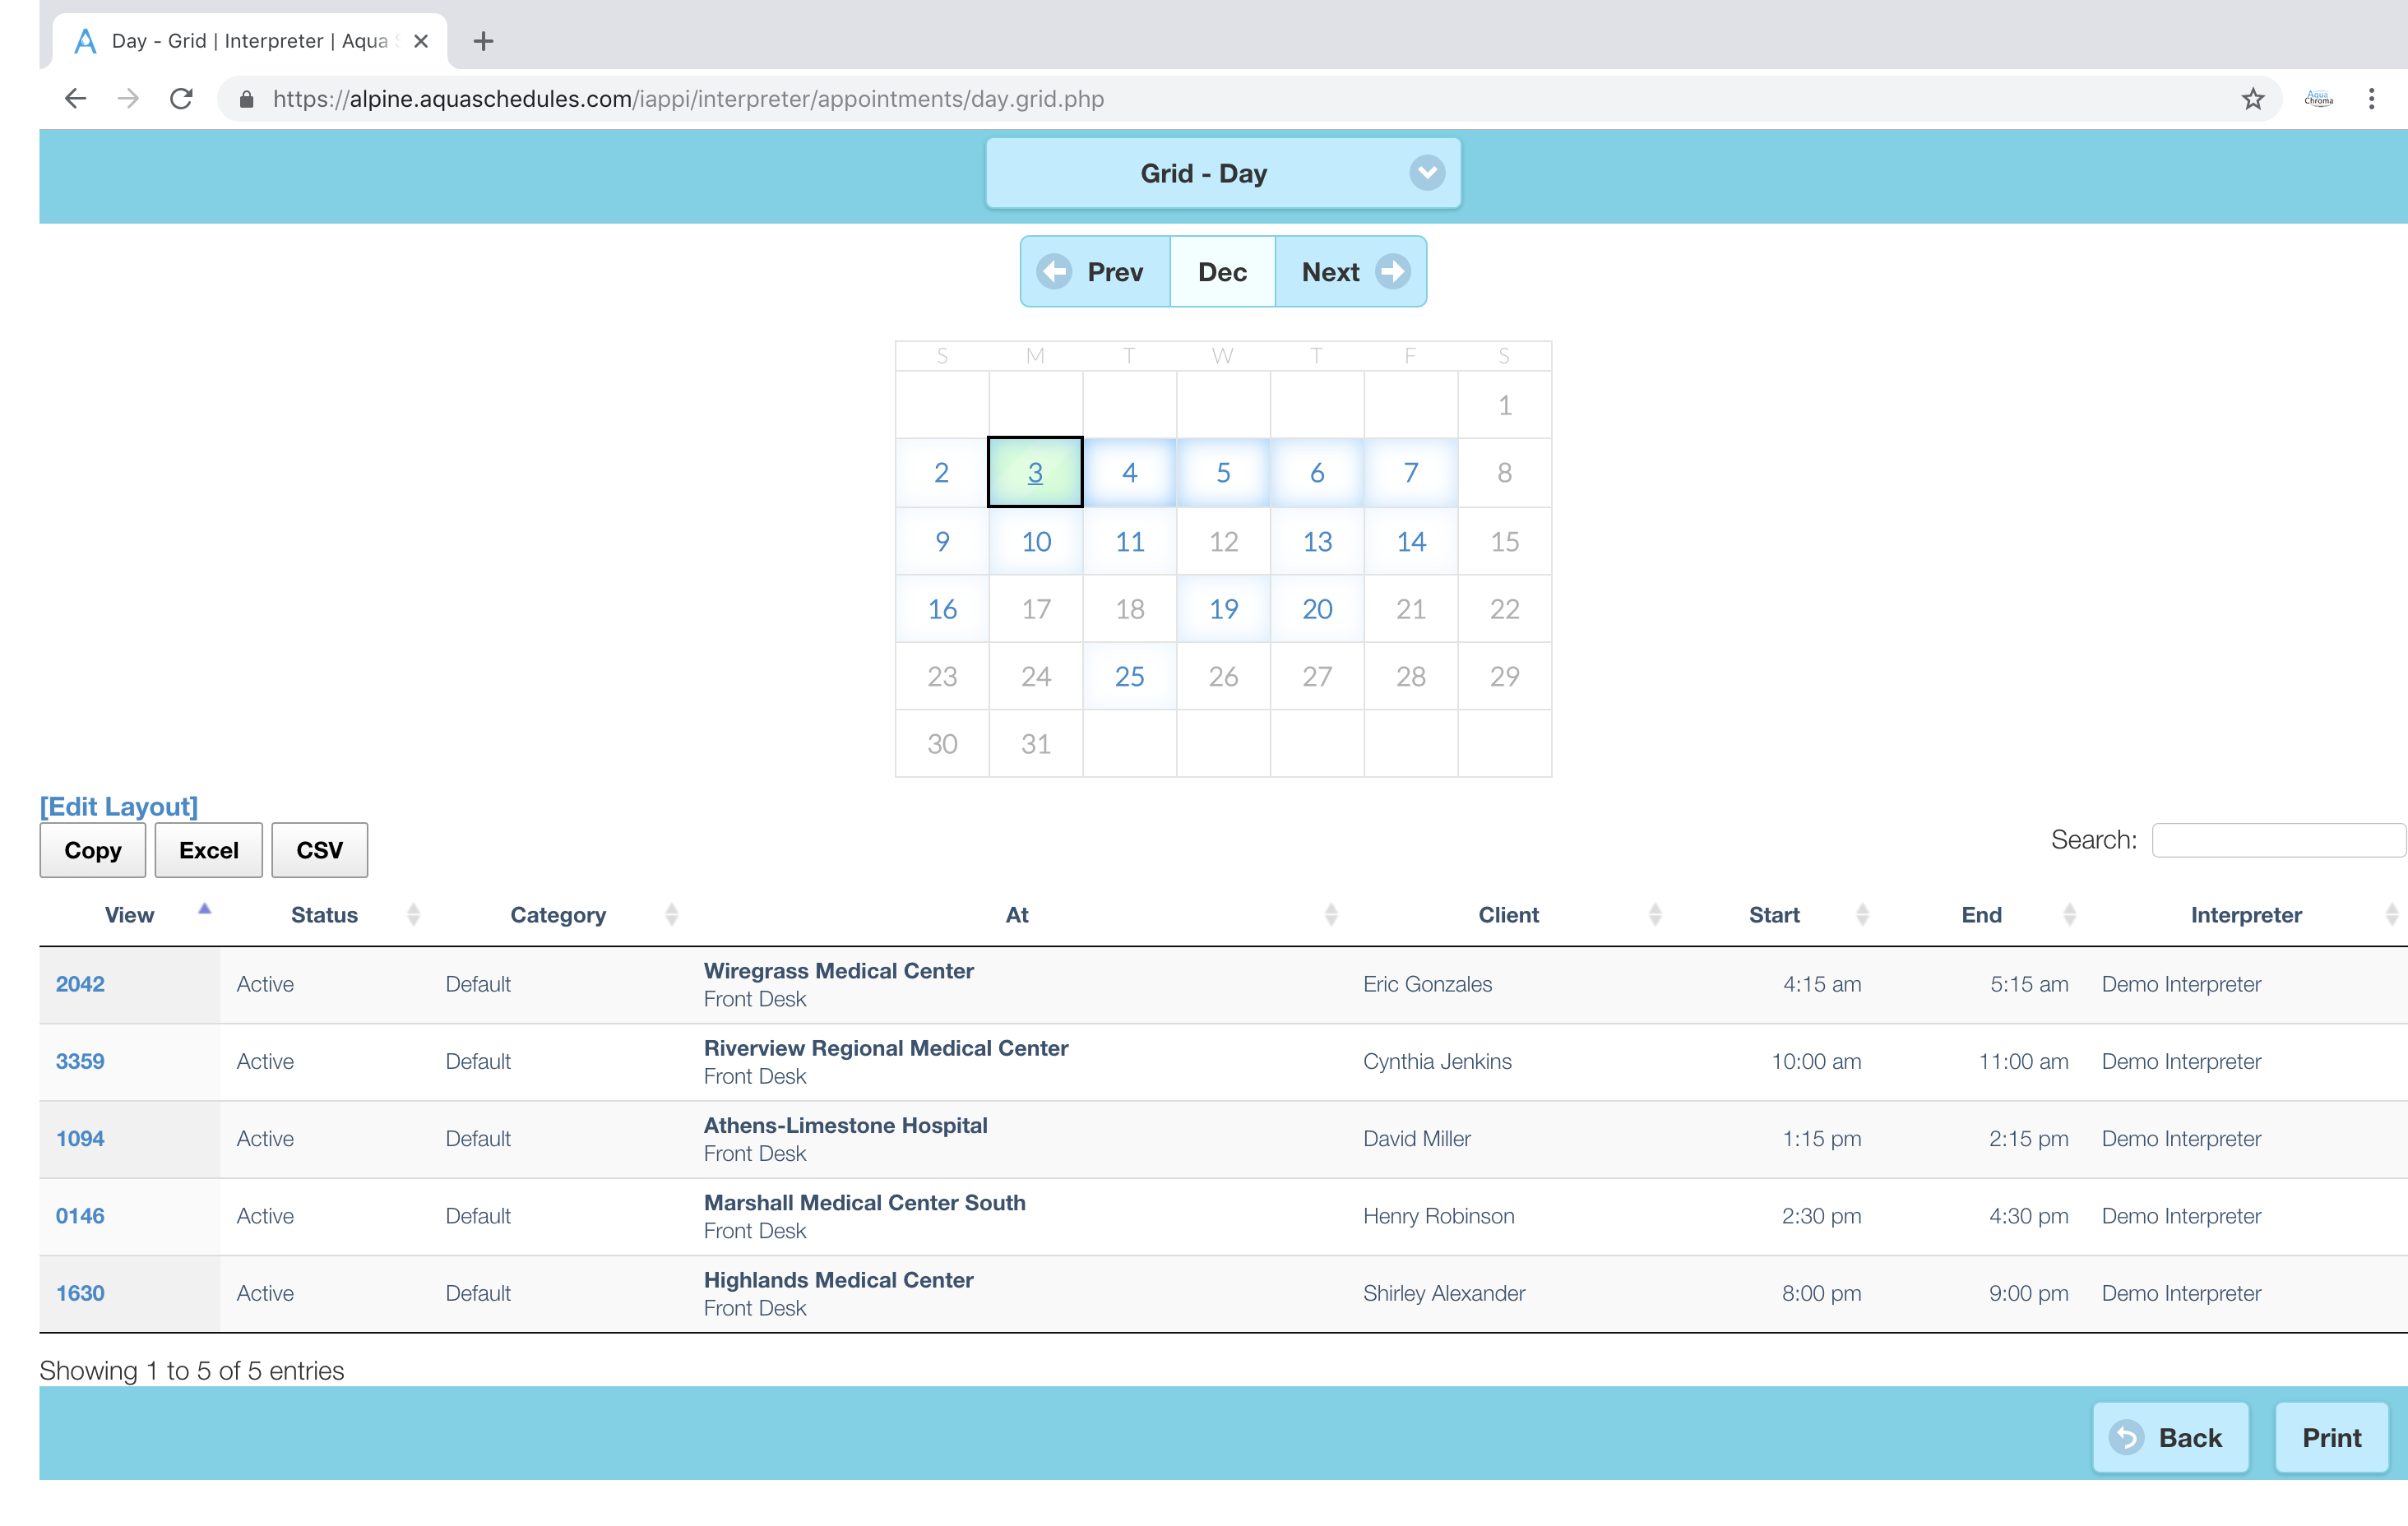Export the table to Excel
This screenshot has width=2408, height=1526.
(x=209, y=850)
